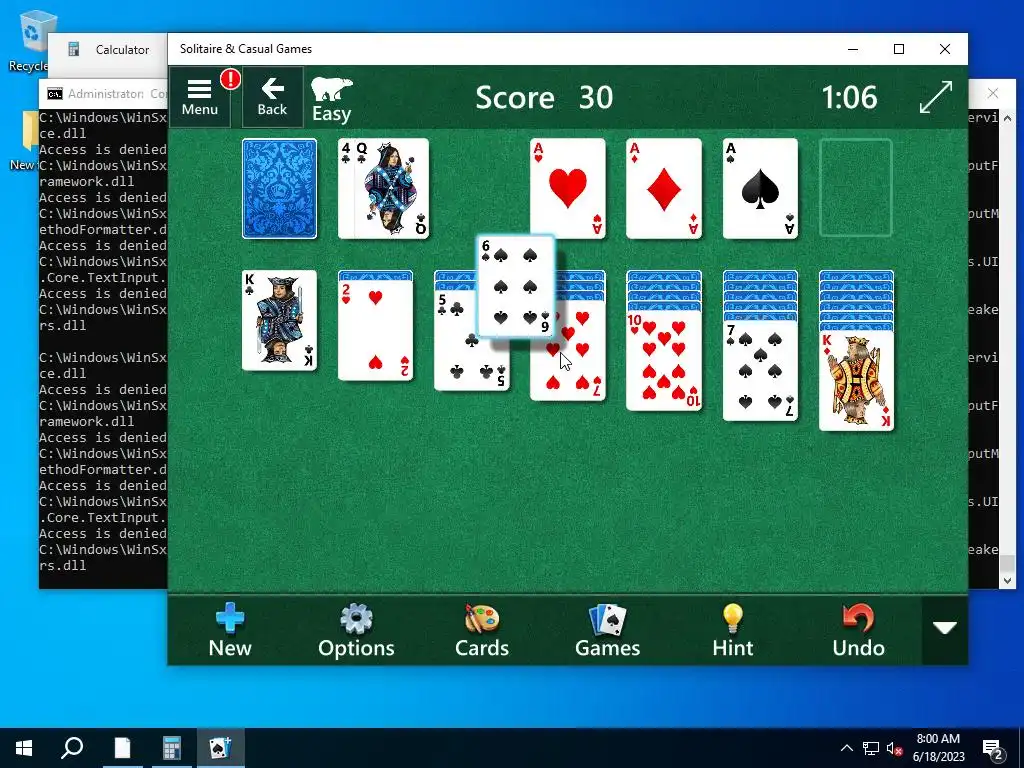1024x768 pixels.
Task: Close the command prompt window
Action: click(993, 93)
